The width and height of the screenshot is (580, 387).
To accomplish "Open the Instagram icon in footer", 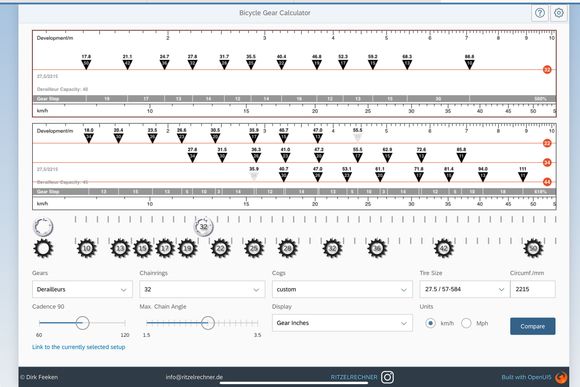I will tap(387, 377).
